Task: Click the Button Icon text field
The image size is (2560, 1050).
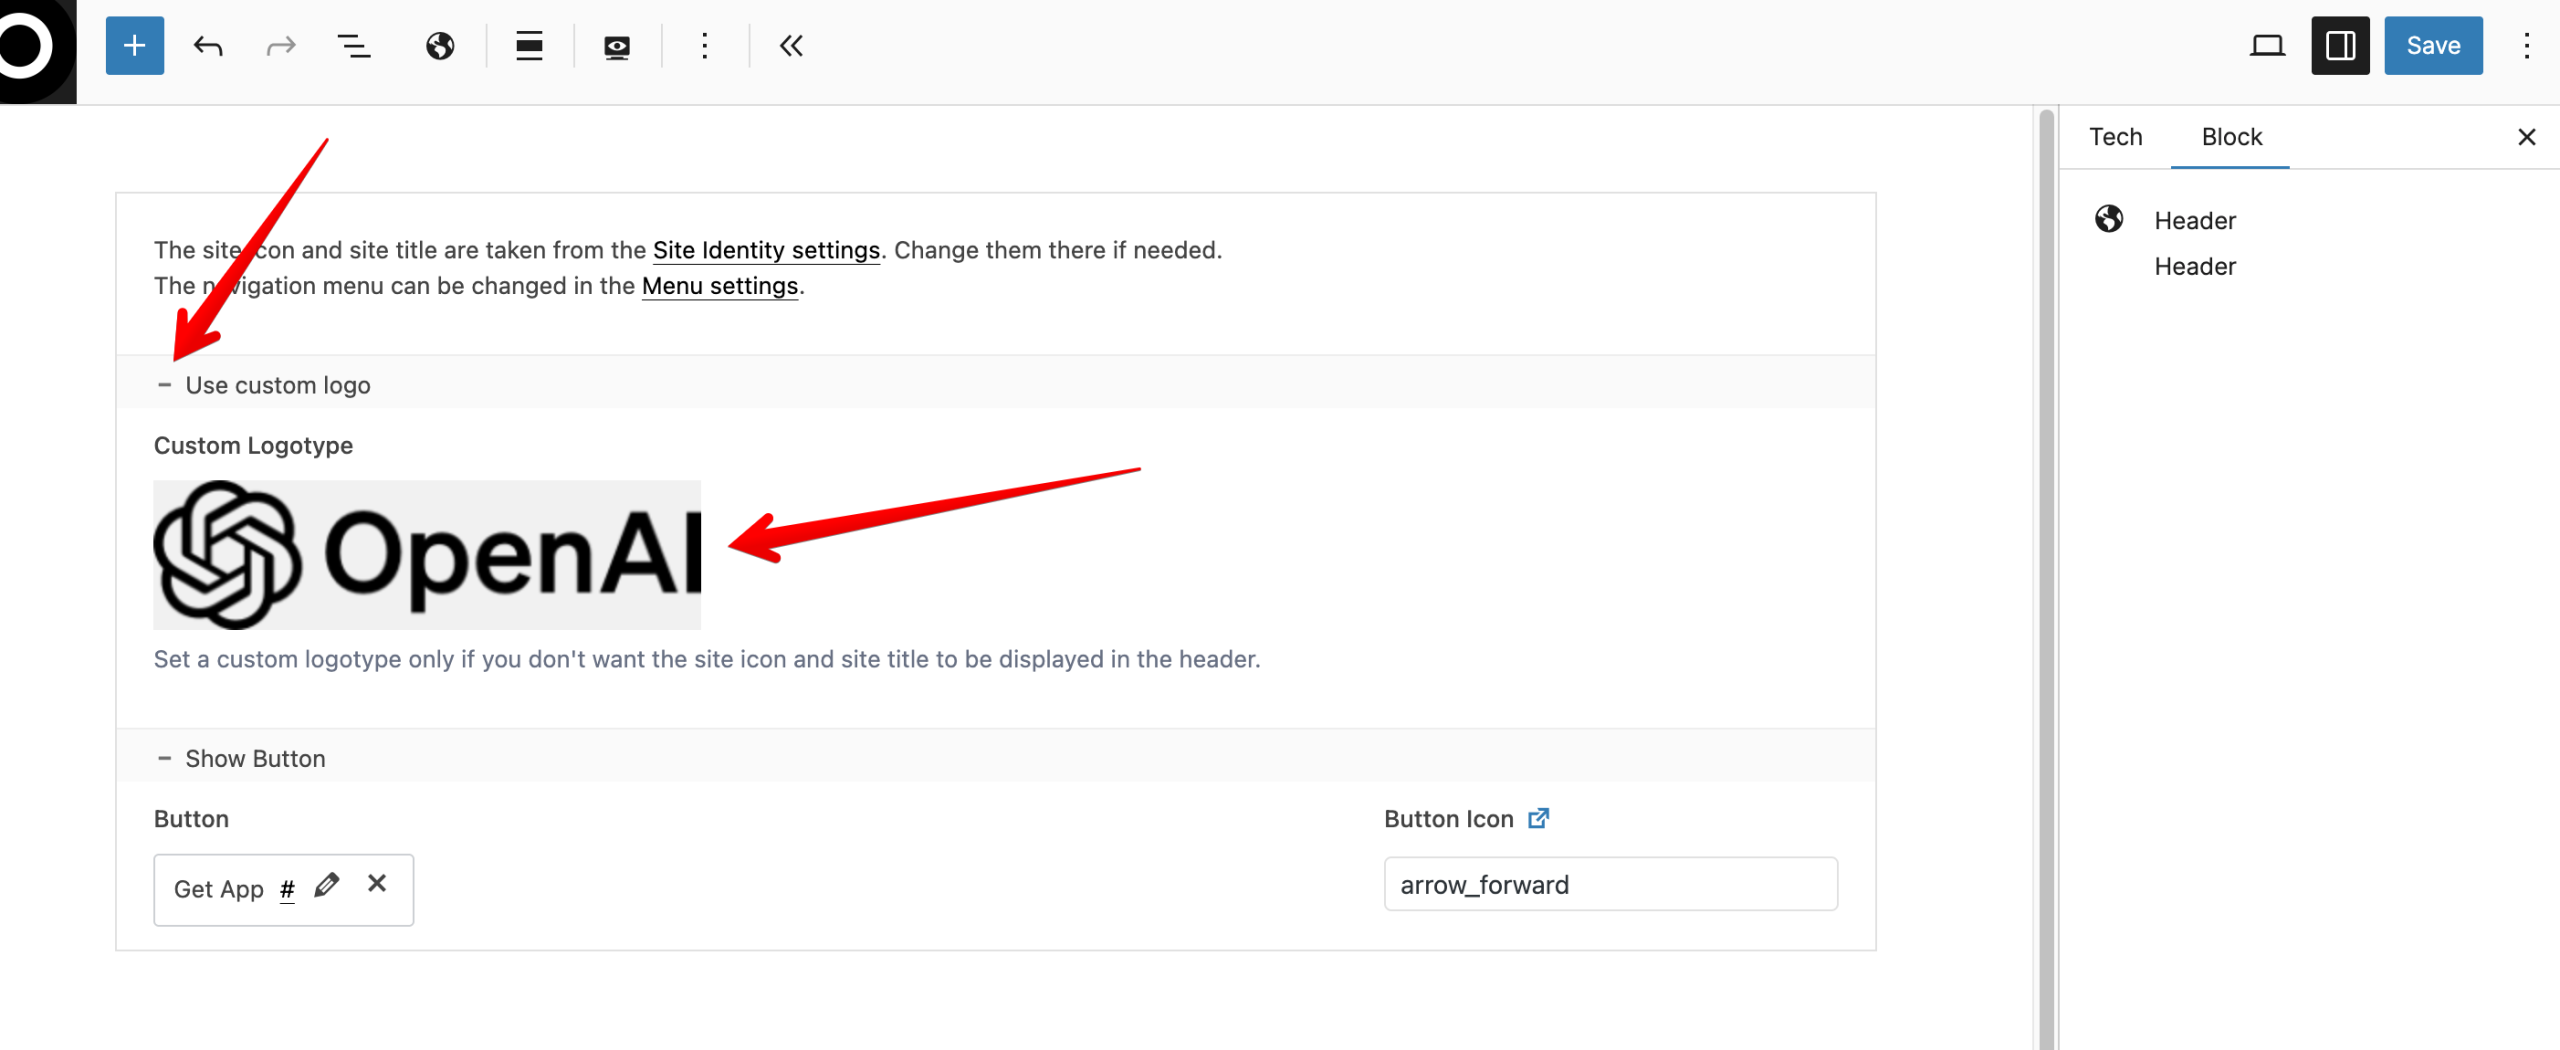Action: click(x=1610, y=884)
